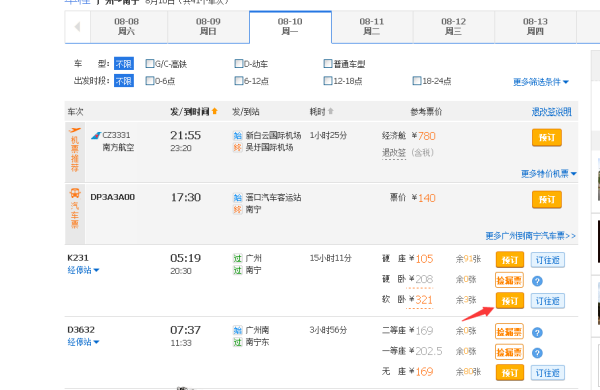Click the 过 icon beside K231 广州
This screenshot has height=390, width=600.
[x=238, y=258]
